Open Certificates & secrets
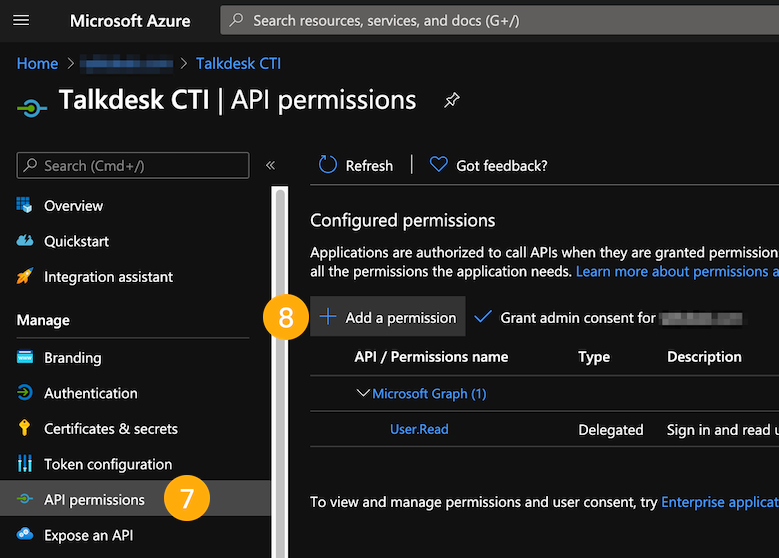 coord(111,429)
